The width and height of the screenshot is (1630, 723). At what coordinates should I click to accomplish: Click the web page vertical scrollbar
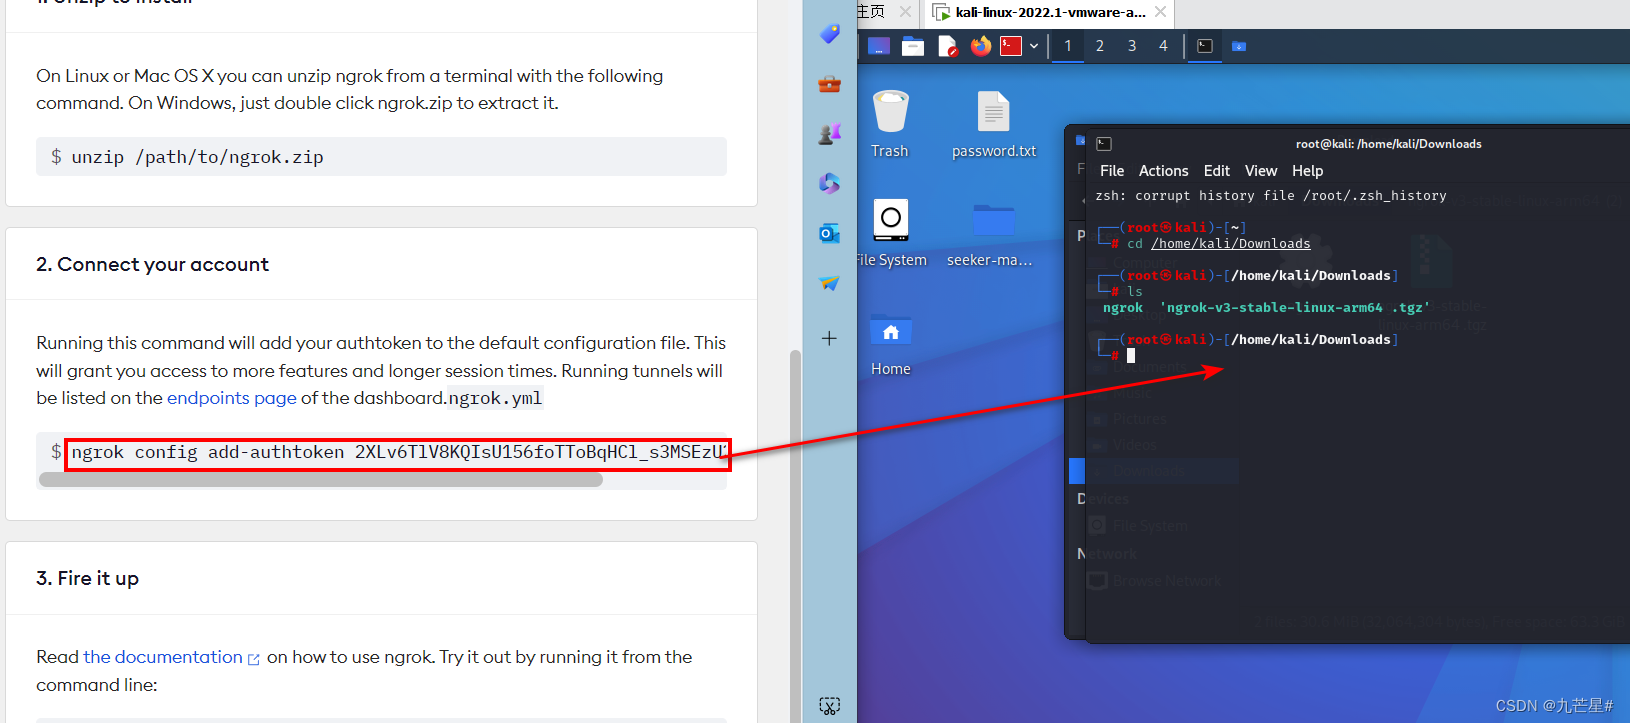pos(796,535)
